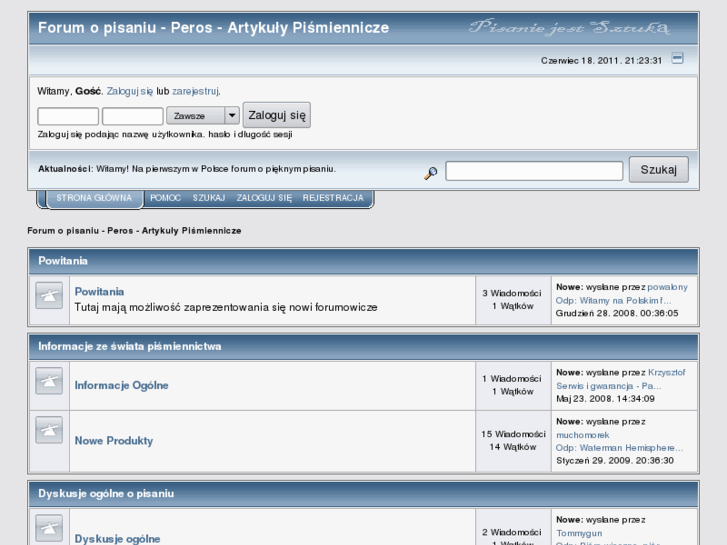Screen dimensions: 727x545
Task: Click the forum search text box
Action: coord(534,171)
